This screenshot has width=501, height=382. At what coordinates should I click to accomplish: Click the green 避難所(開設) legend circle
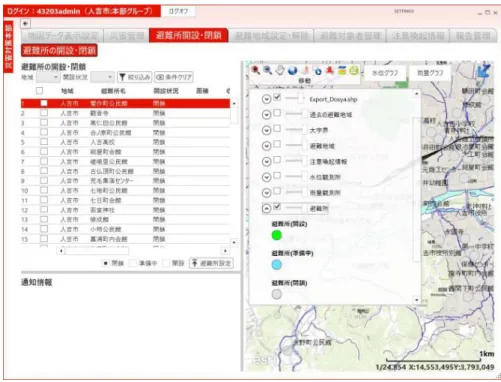(x=276, y=235)
